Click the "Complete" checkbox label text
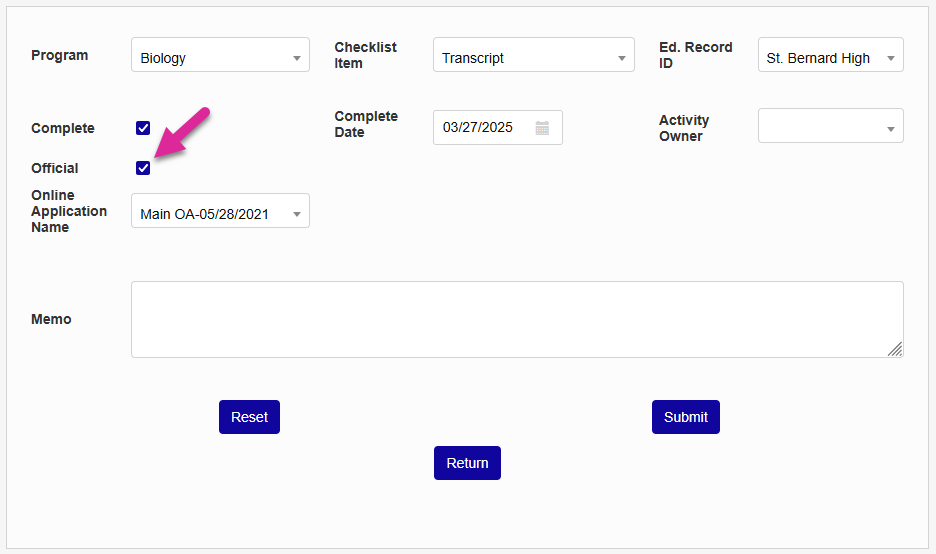The image size is (936, 554). pyautogui.click(x=63, y=129)
